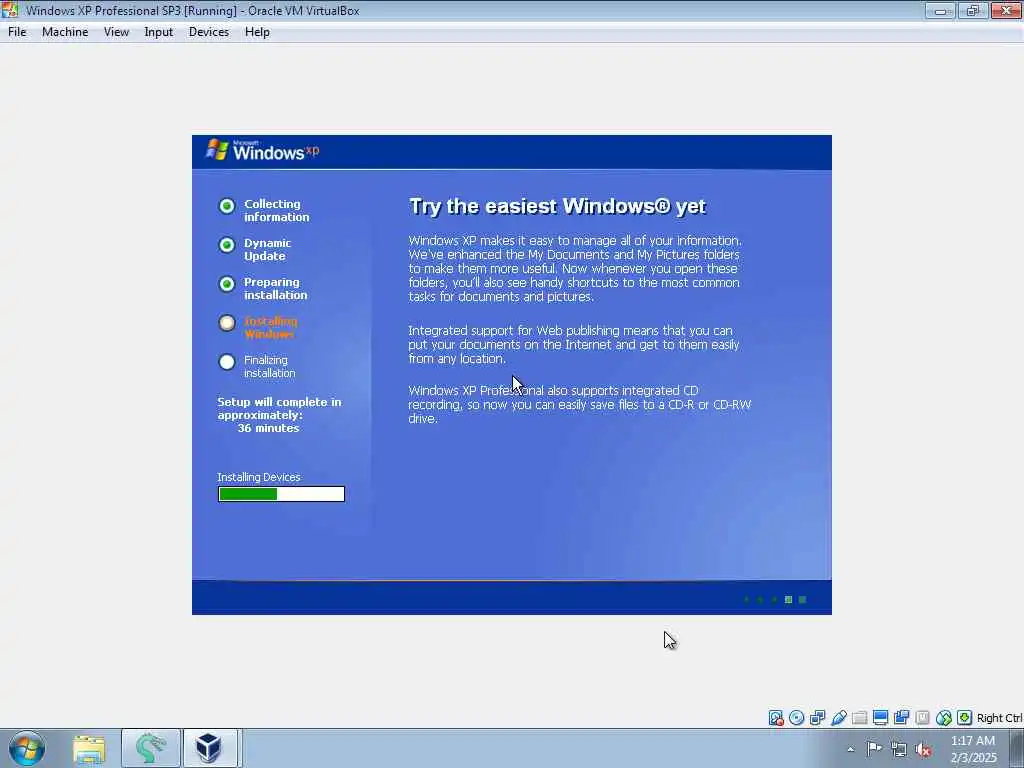This screenshot has width=1024, height=768.
Task: Toggle mouse integration indicator
Action: [x=944, y=718]
